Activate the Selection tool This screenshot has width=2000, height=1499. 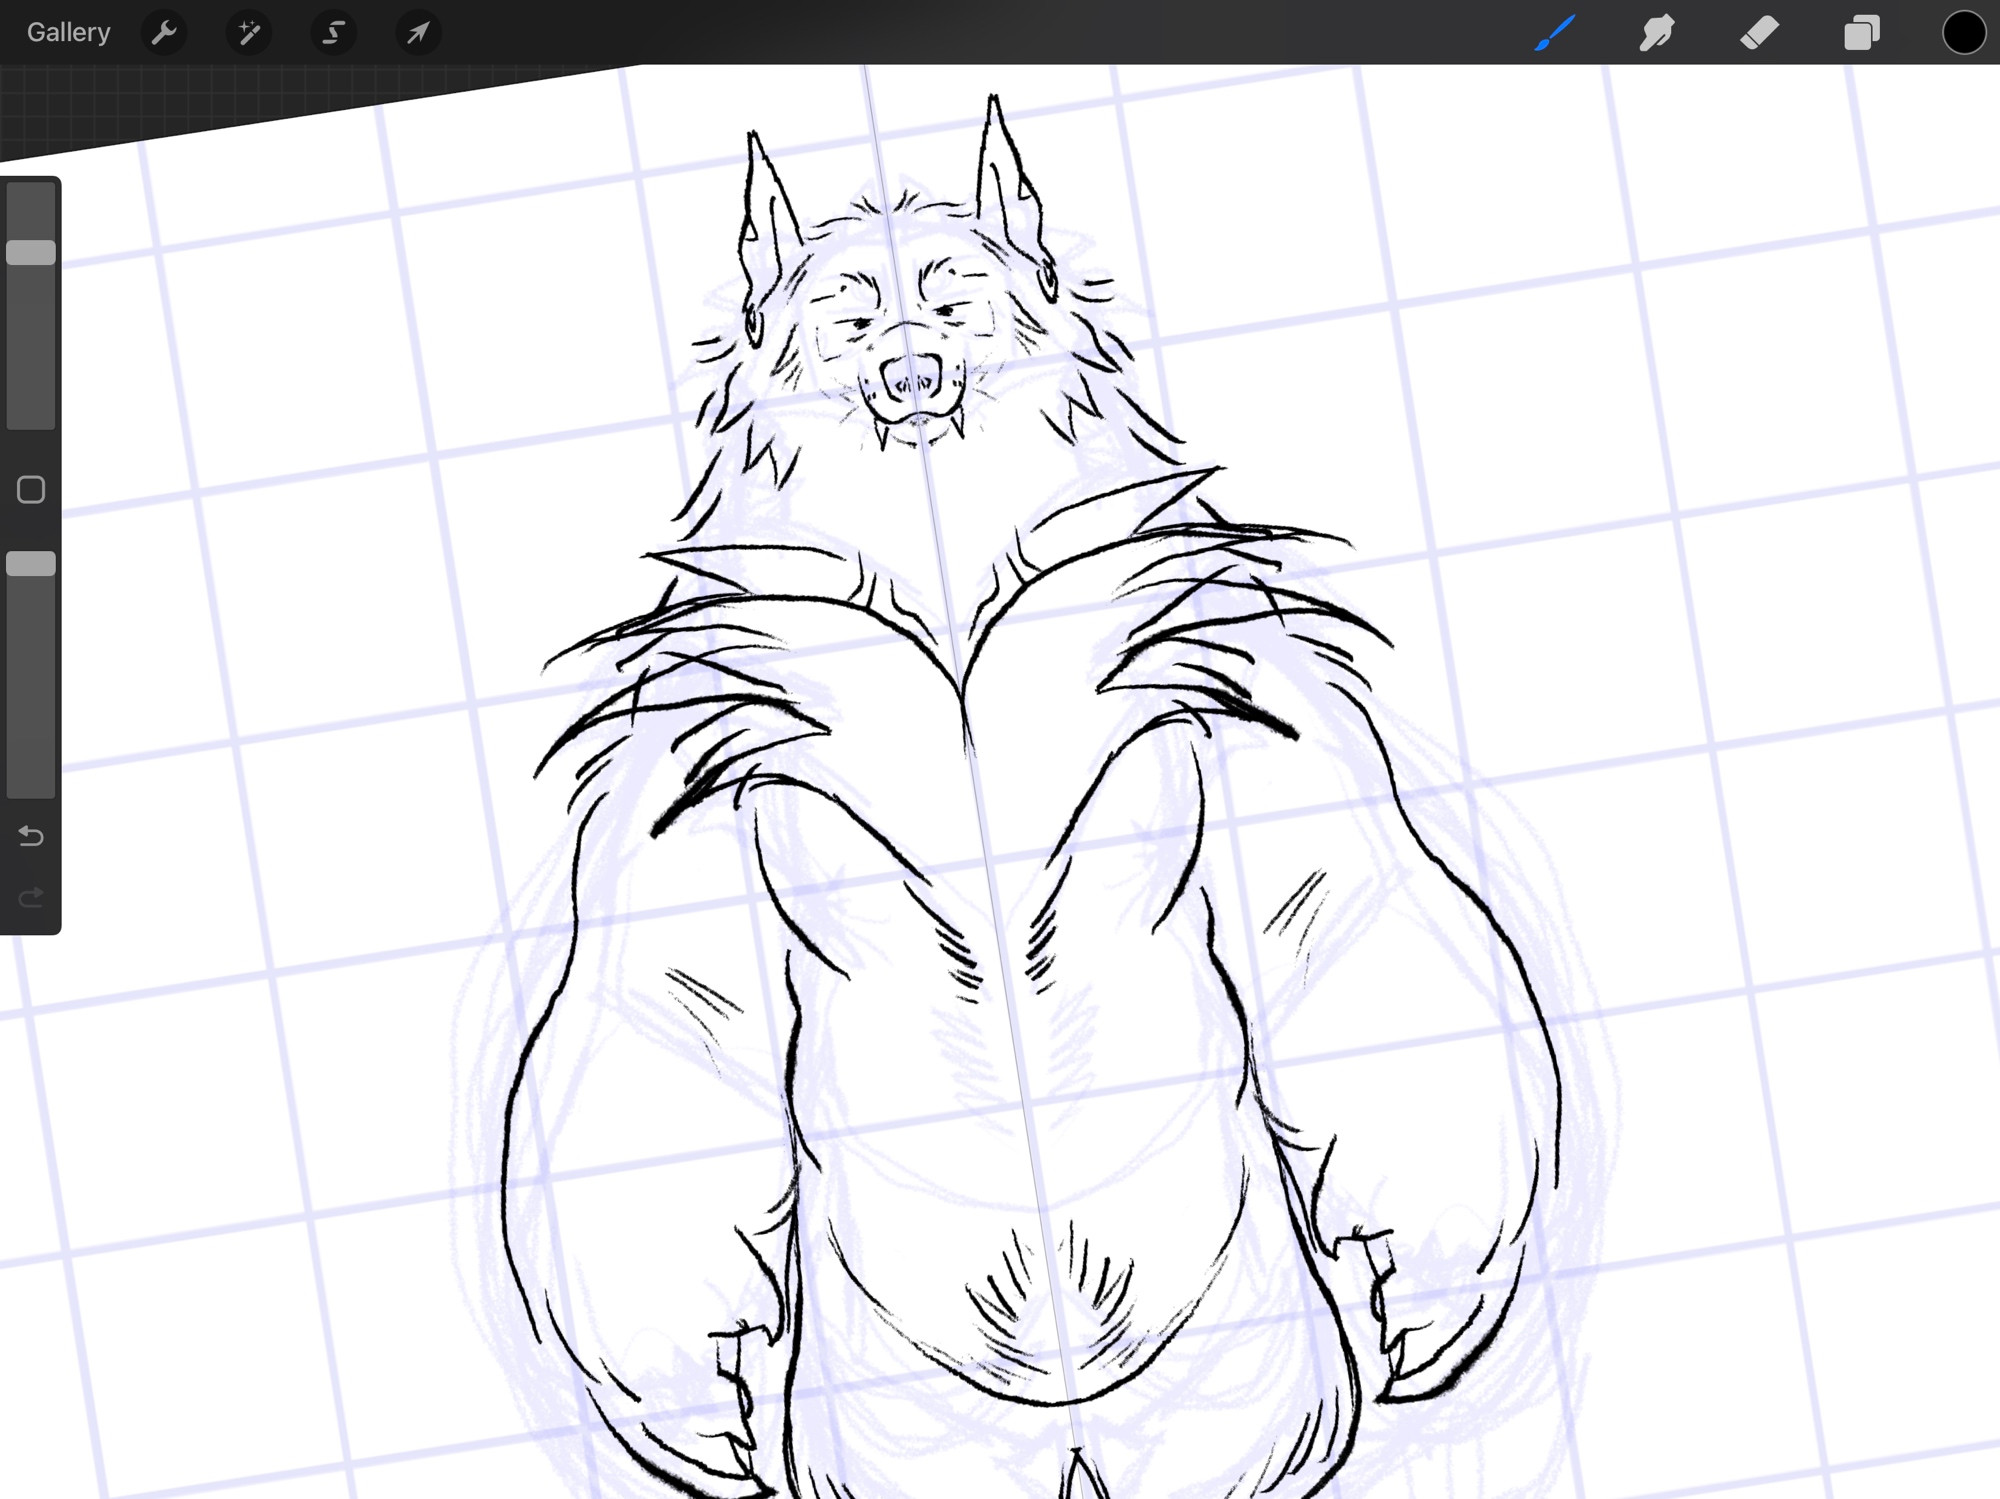click(x=333, y=33)
